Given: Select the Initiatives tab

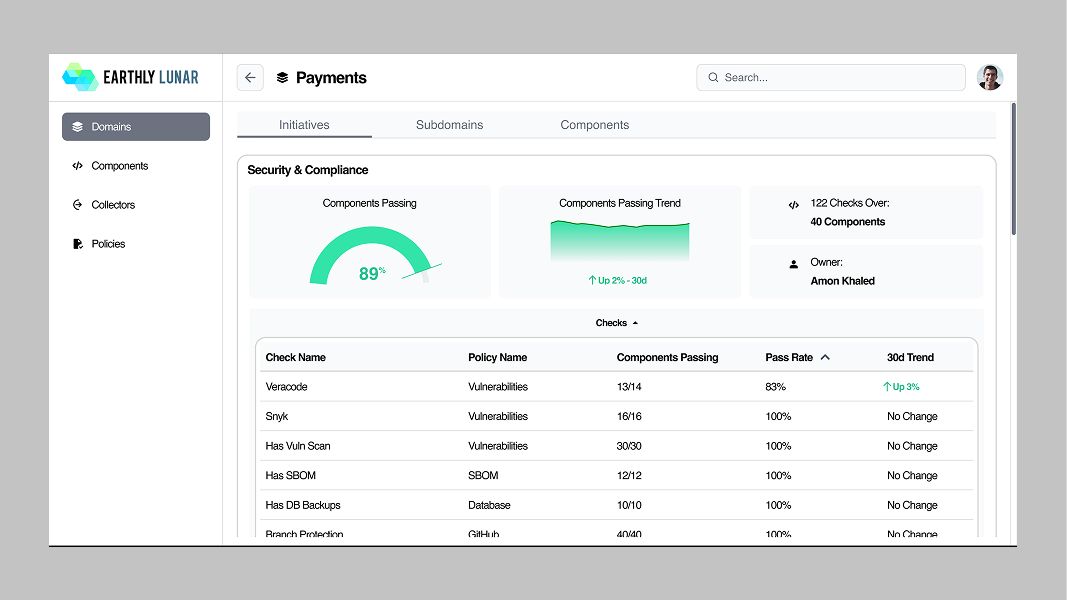Looking at the screenshot, I should (304, 125).
